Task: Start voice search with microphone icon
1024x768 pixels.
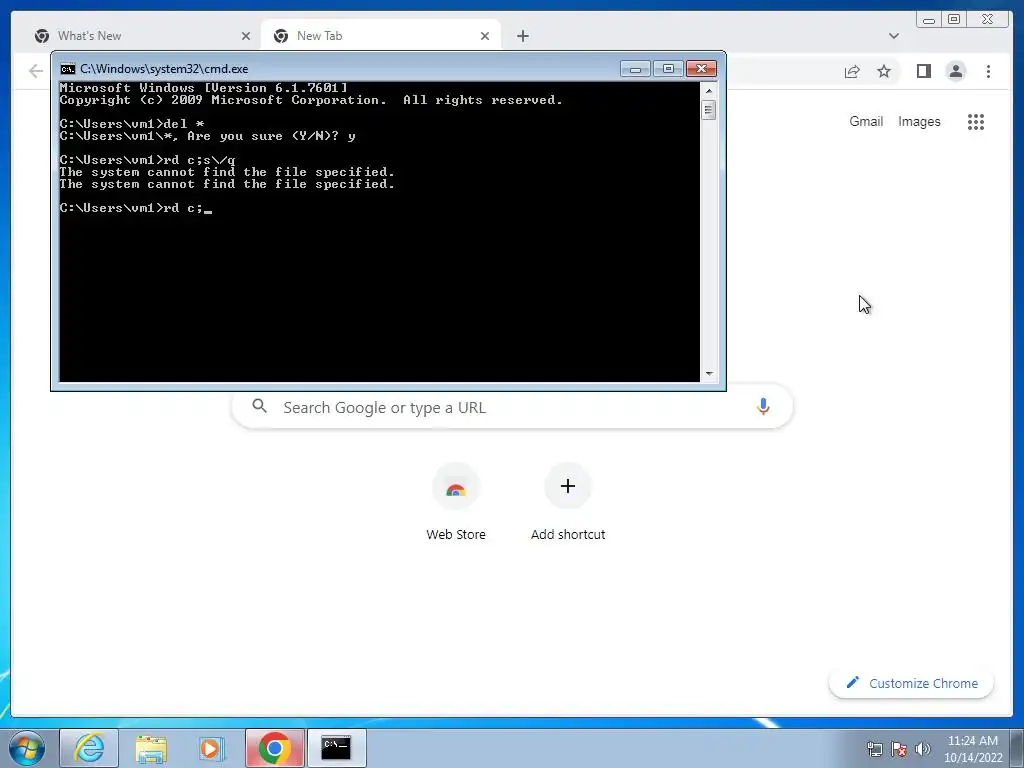Action: (x=763, y=407)
